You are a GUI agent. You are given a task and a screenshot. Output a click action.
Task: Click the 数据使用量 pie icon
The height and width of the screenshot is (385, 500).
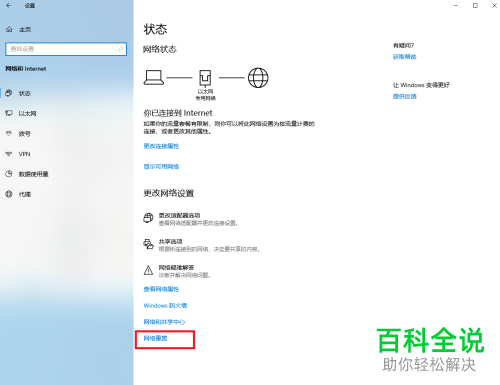click(x=9, y=174)
